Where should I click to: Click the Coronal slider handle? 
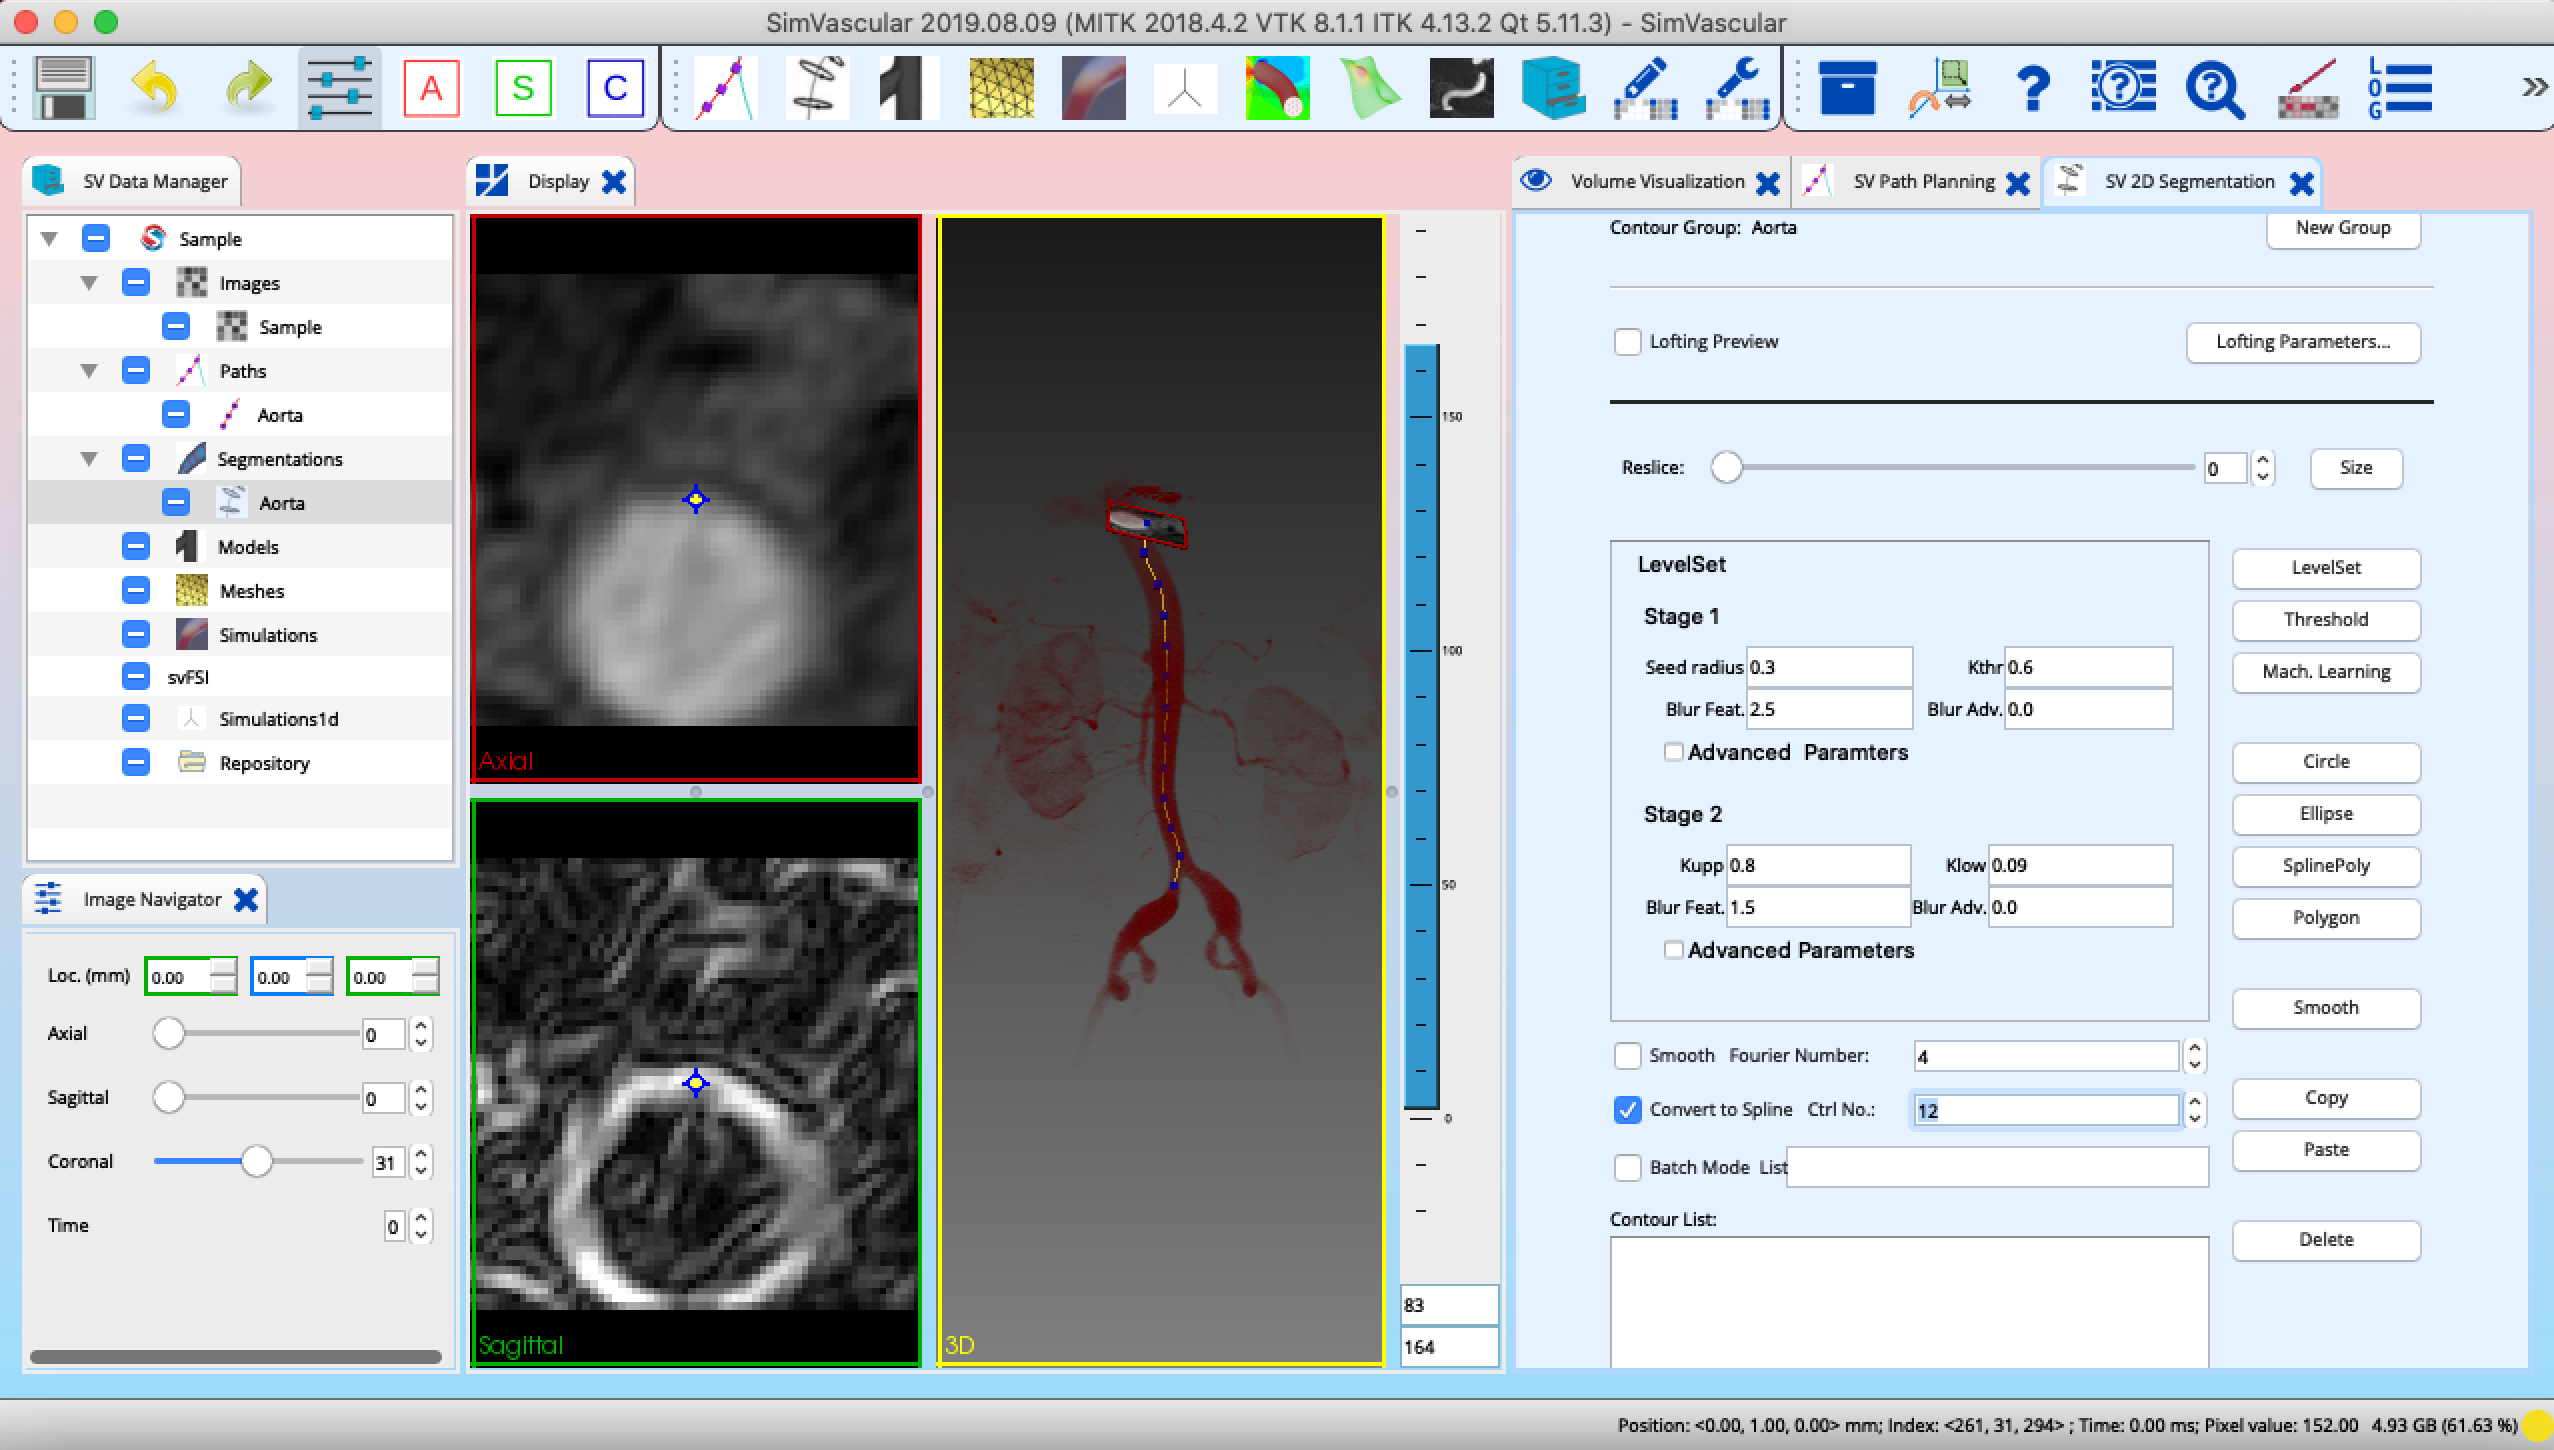(257, 1161)
